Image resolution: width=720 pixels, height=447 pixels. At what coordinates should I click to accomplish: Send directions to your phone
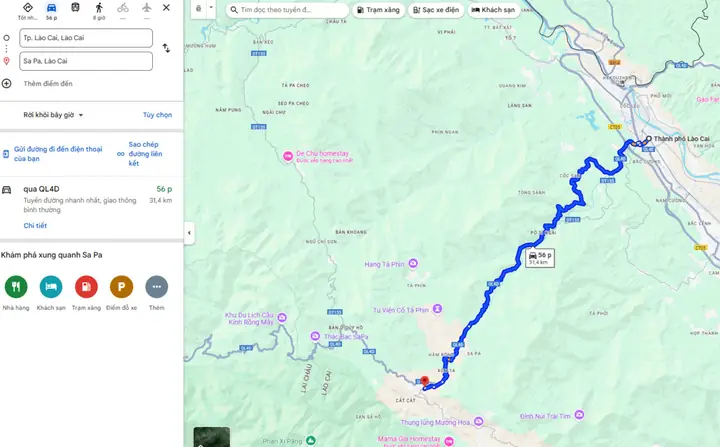coord(58,154)
